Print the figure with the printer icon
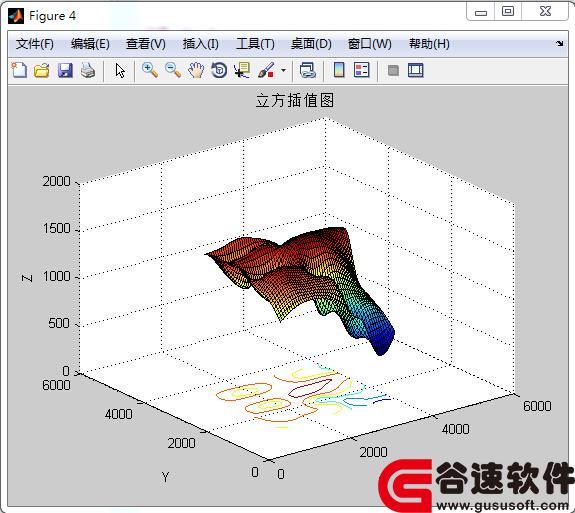 [x=88, y=70]
